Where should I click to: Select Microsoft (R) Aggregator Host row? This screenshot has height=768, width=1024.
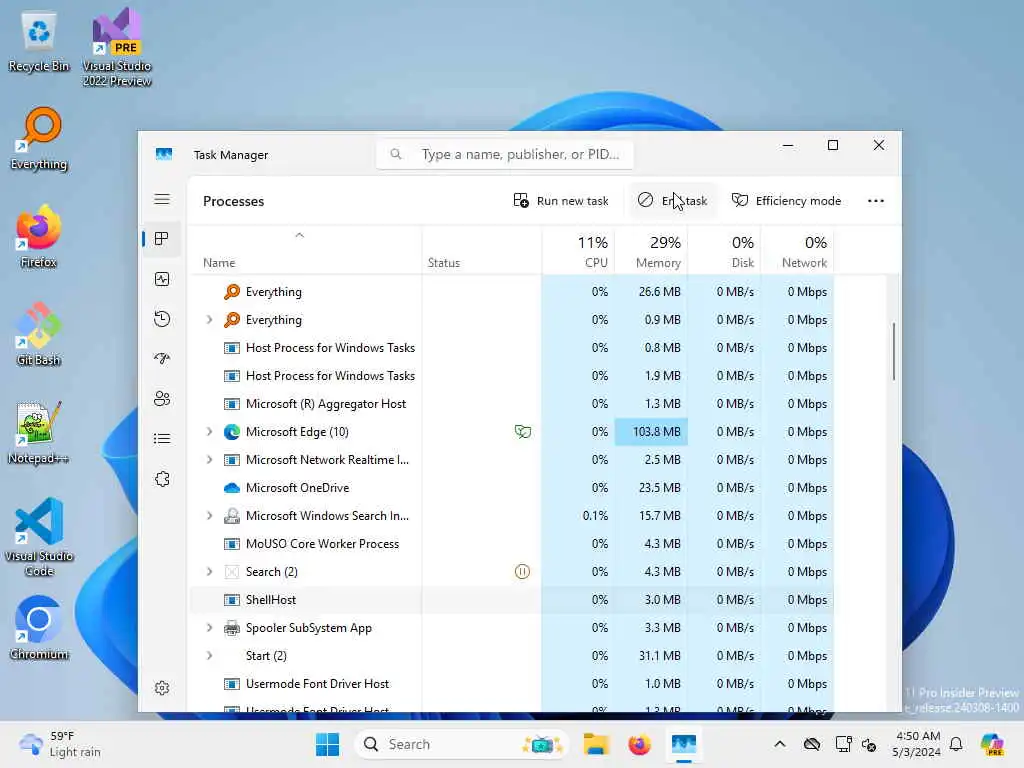coord(511,404)
